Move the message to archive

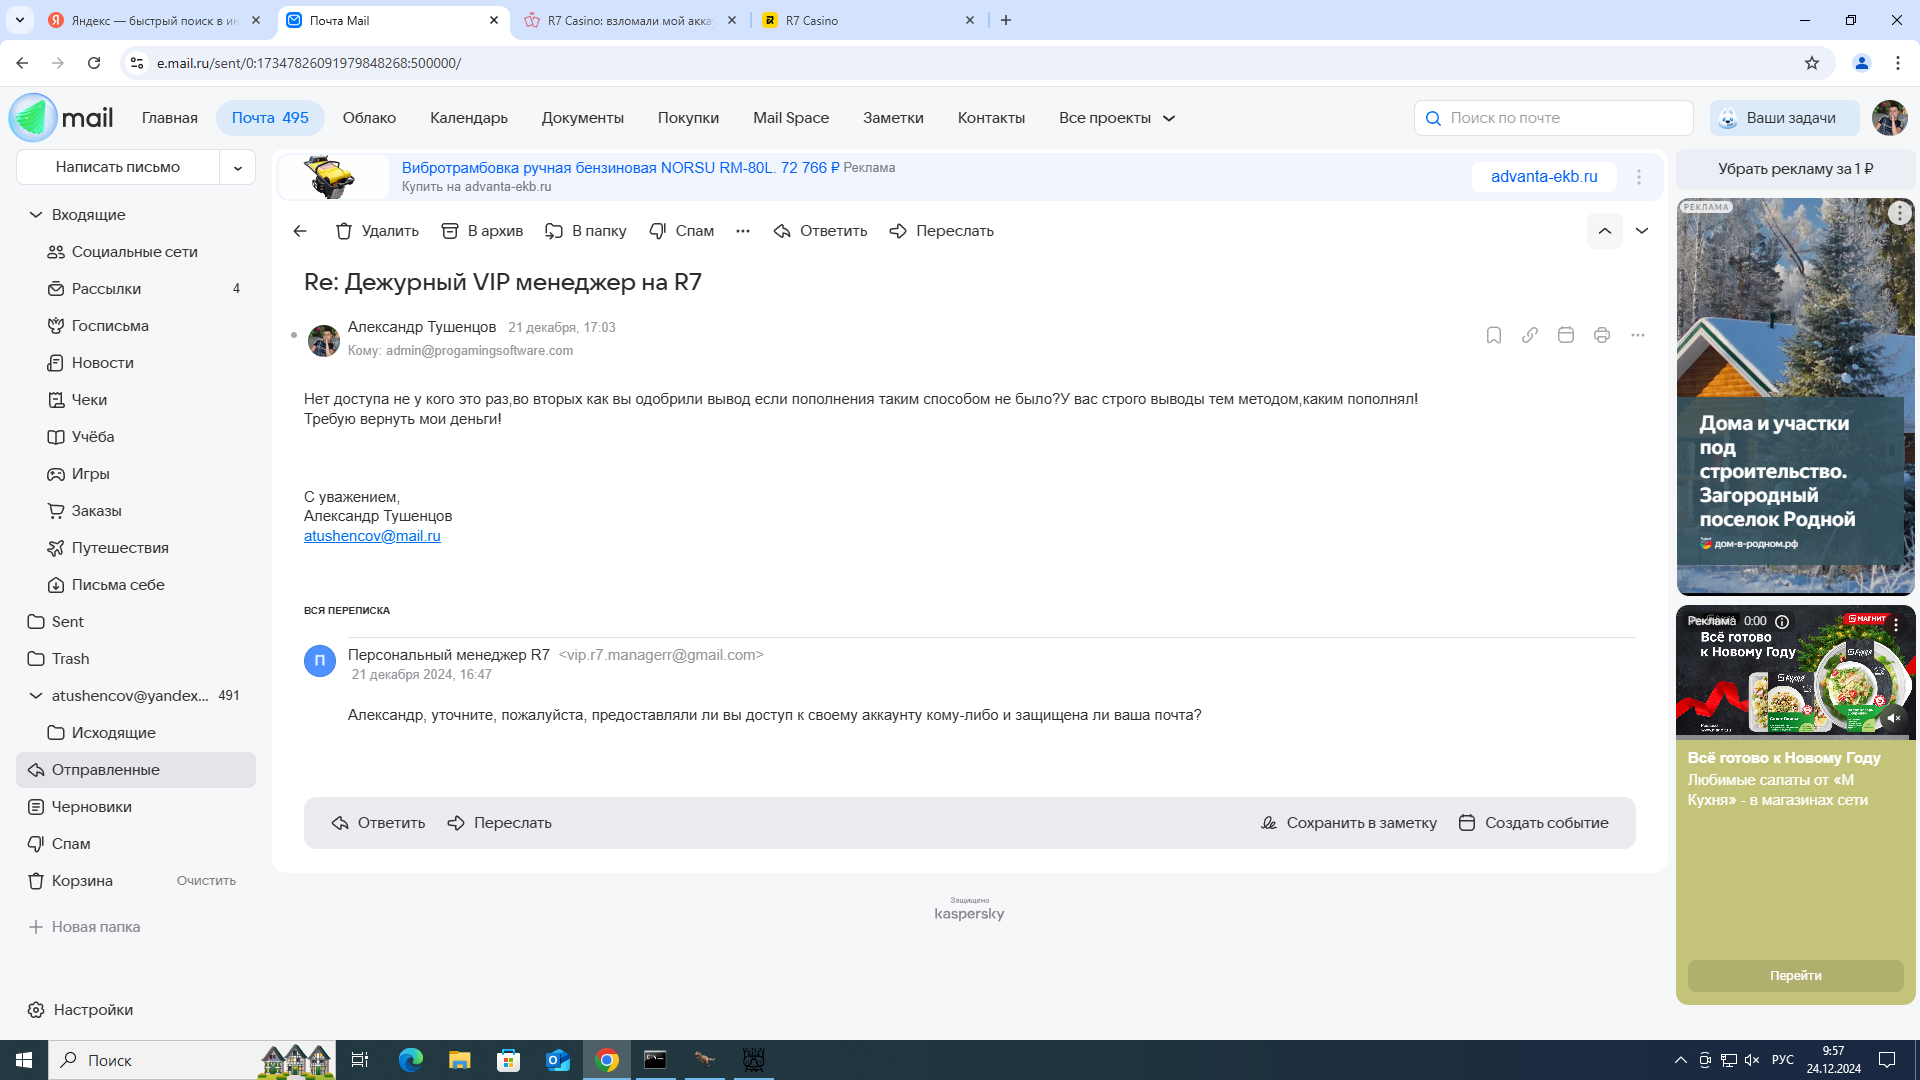482,231
